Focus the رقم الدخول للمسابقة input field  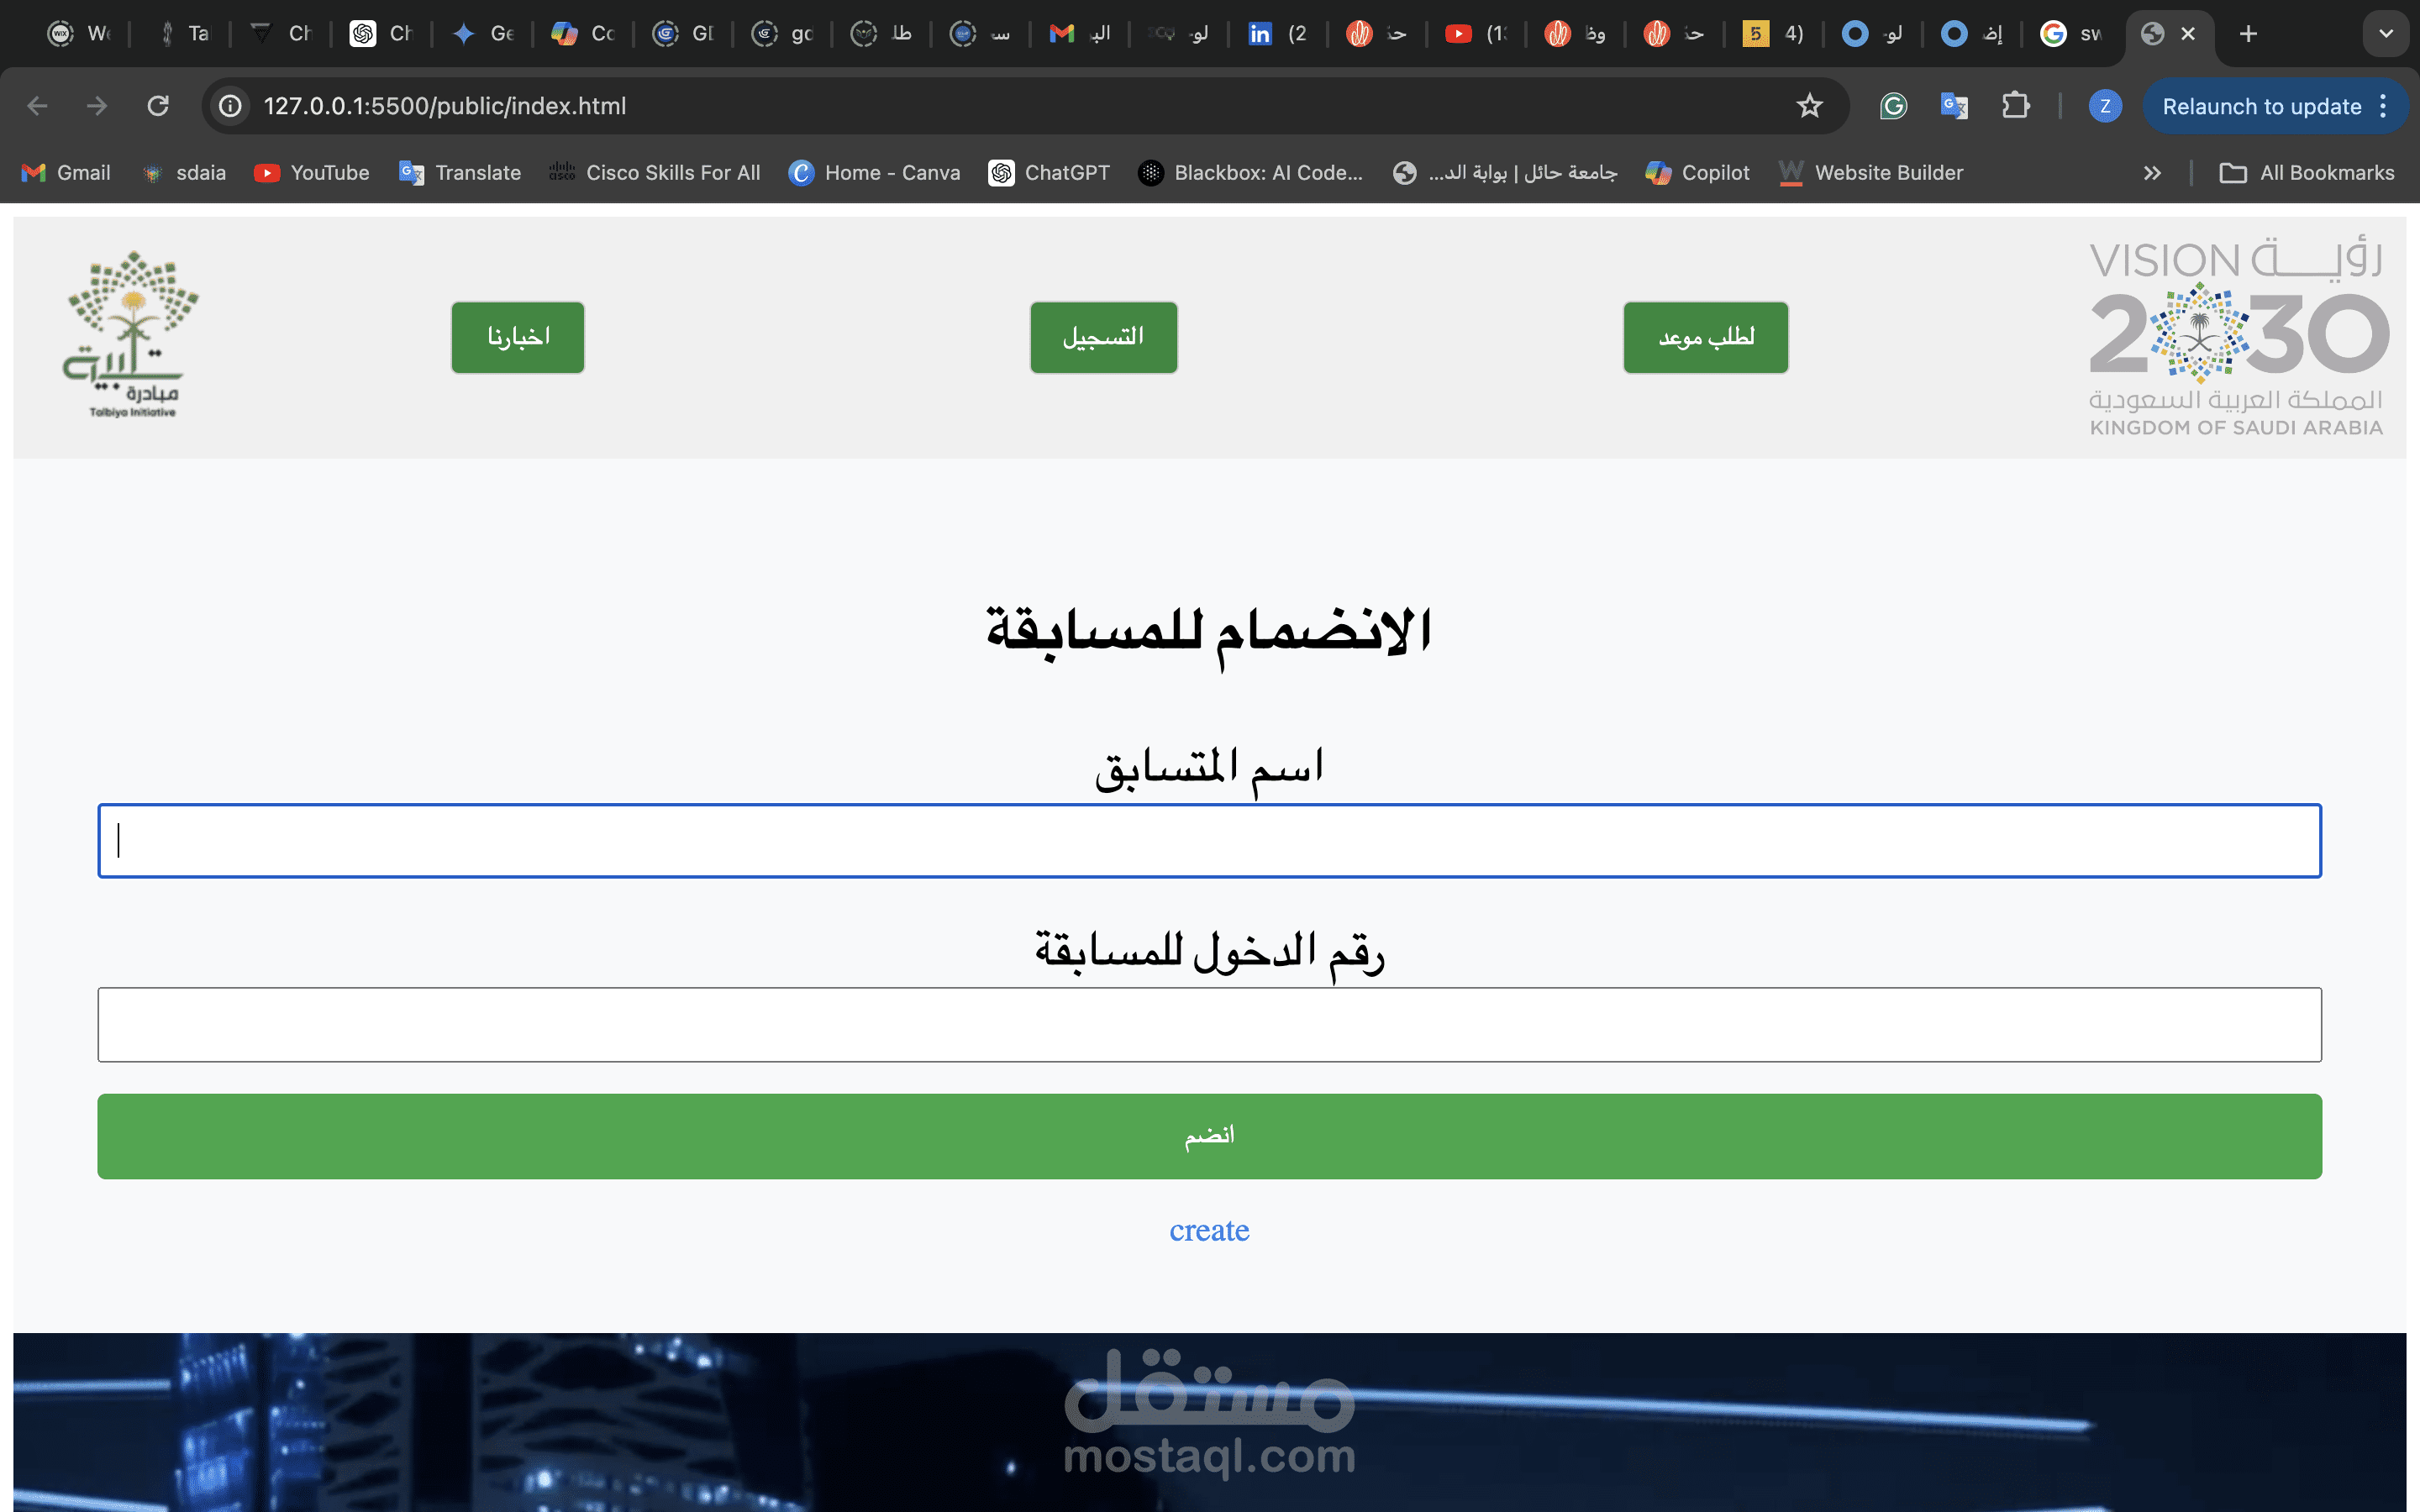click(x=1209, y=1025)
